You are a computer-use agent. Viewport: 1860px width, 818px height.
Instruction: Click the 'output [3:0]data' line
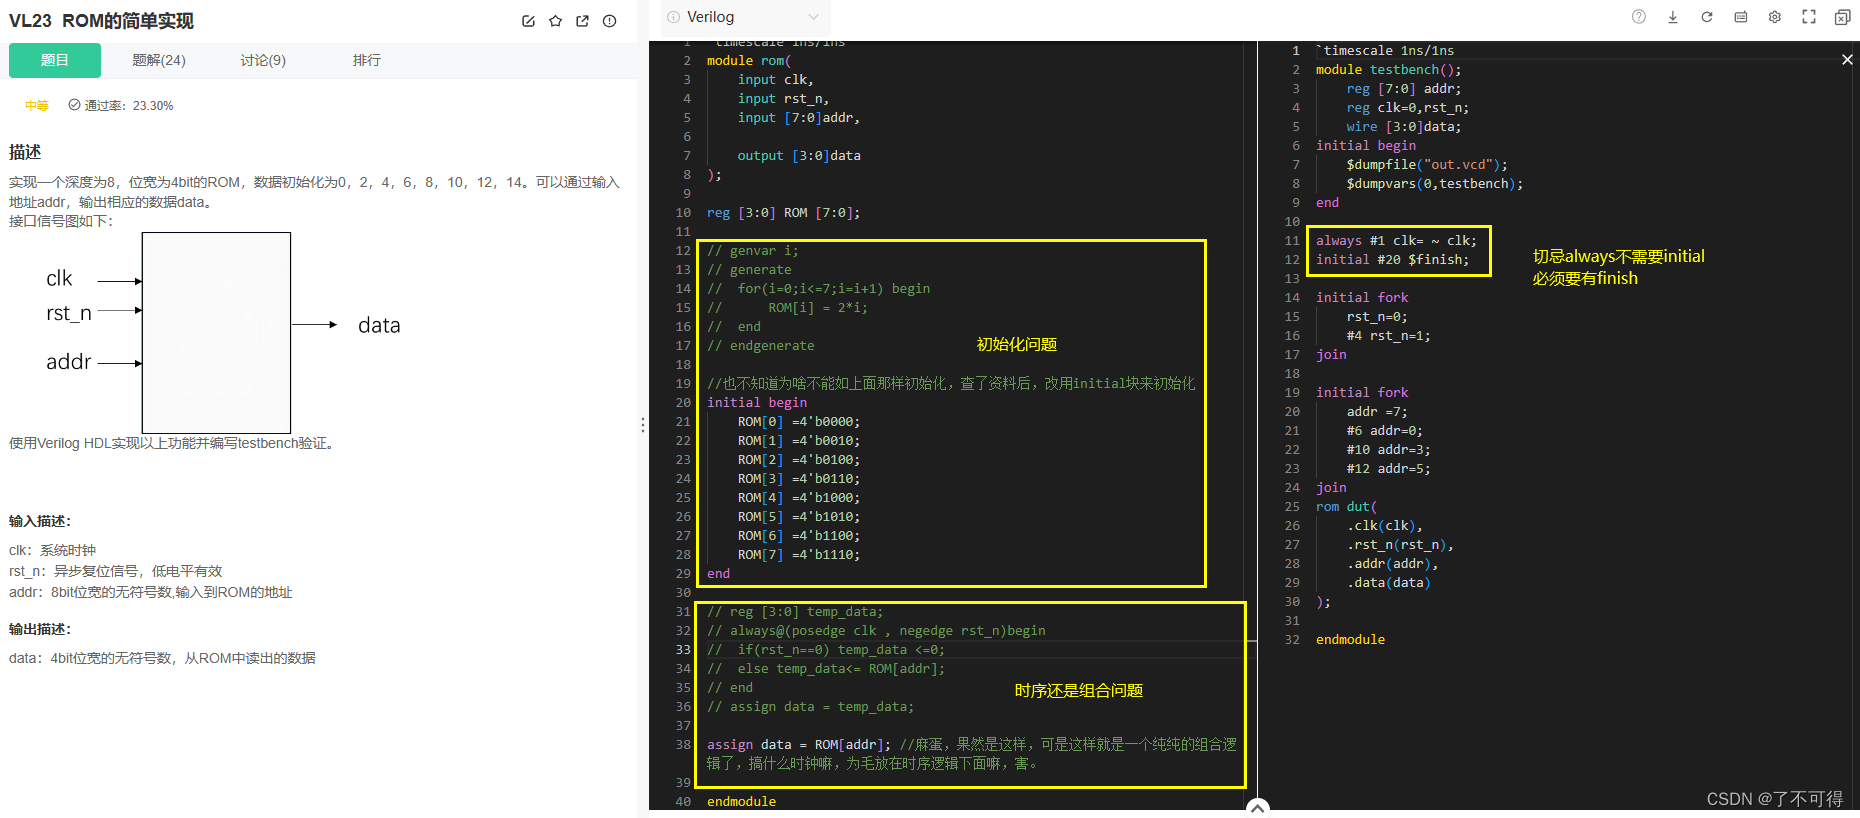pos(799,156)
